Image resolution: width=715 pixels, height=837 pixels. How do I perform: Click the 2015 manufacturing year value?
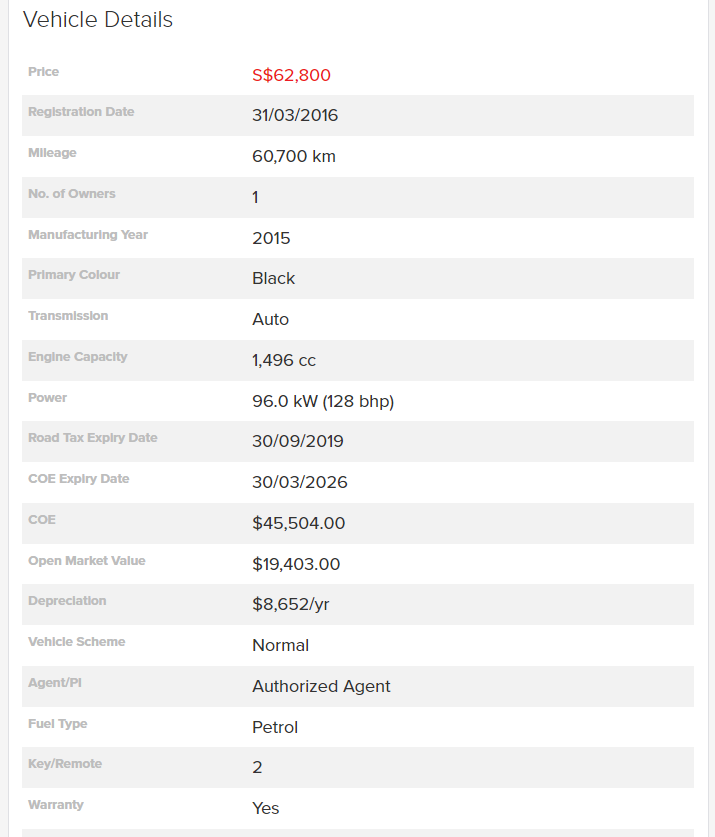pos(271,238)
